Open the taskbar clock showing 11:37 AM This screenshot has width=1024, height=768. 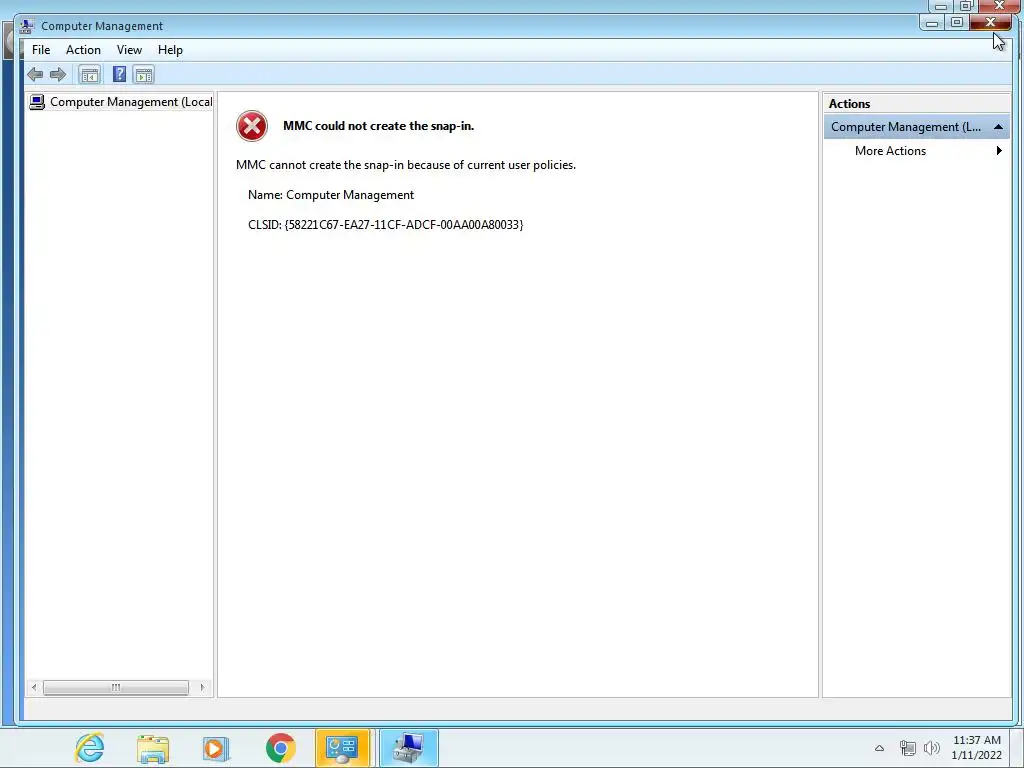pos(976,748)
